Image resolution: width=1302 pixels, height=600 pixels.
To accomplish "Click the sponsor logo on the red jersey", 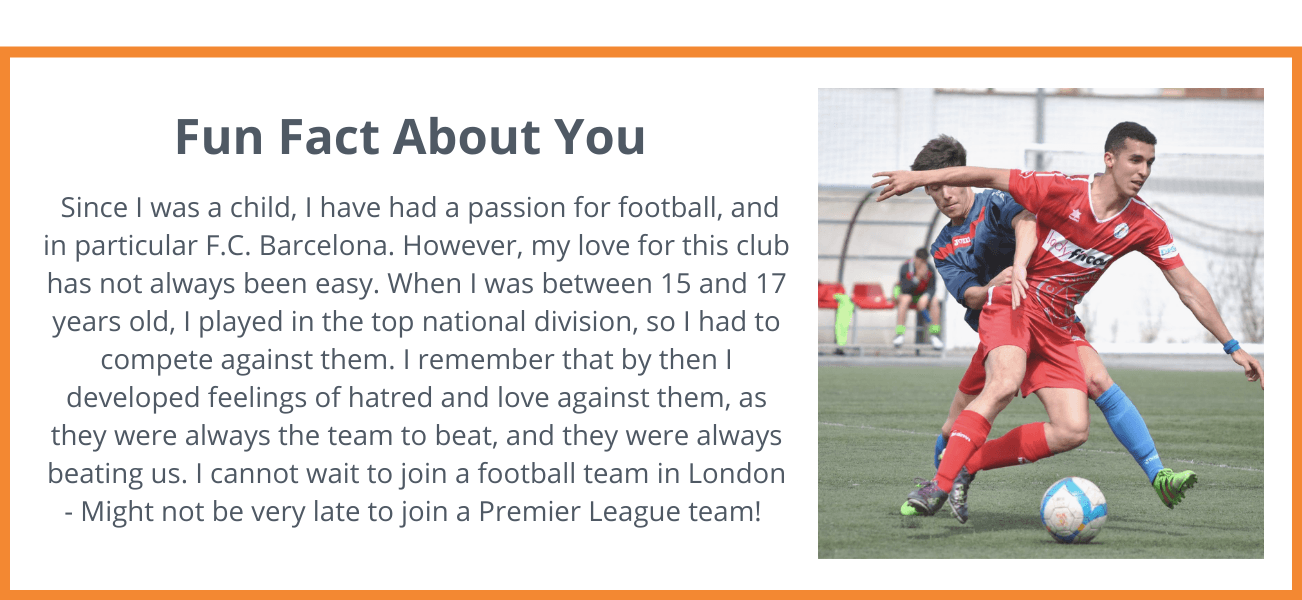I will (1078, 252).
